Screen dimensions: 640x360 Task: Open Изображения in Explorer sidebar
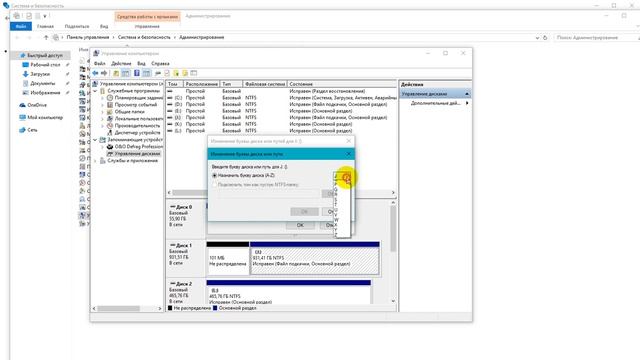(45, 93)
